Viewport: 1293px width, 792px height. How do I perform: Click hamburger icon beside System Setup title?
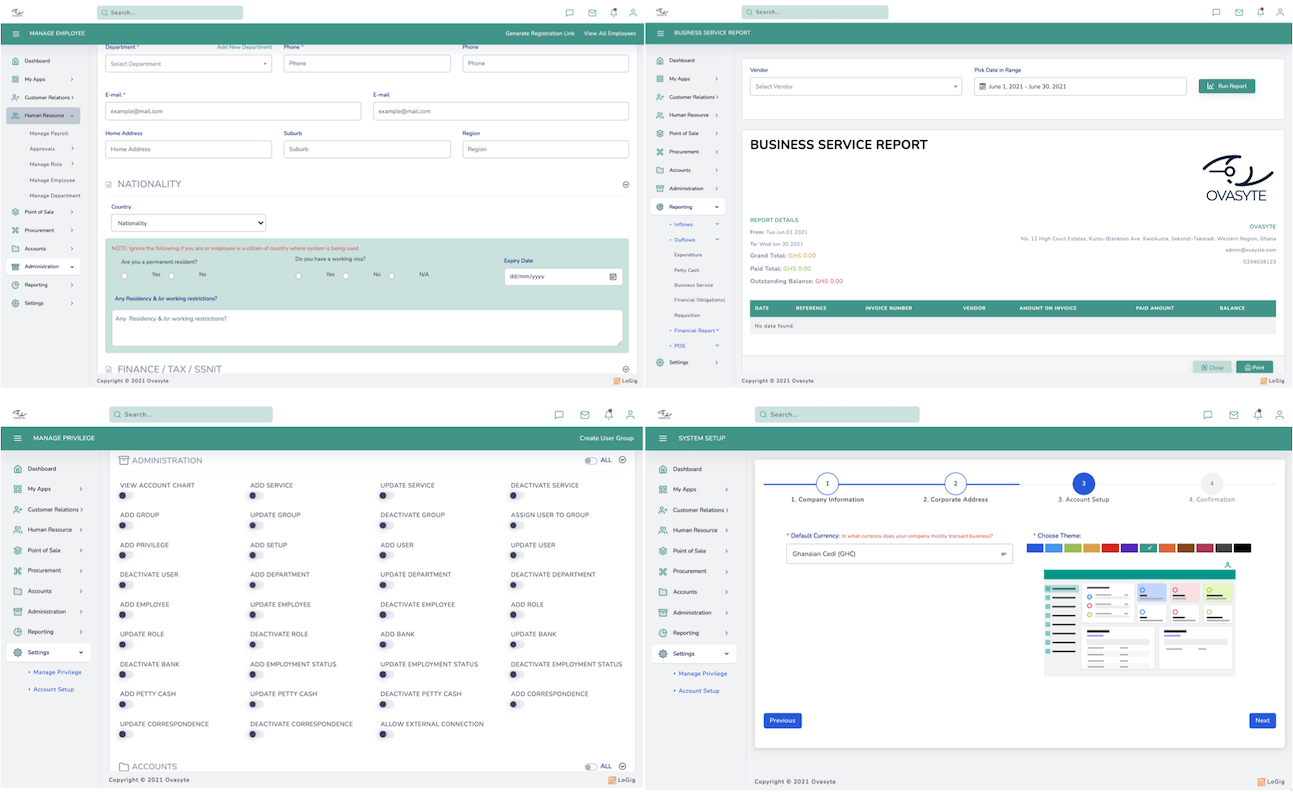pyautogui.click(x=662, y=438)
